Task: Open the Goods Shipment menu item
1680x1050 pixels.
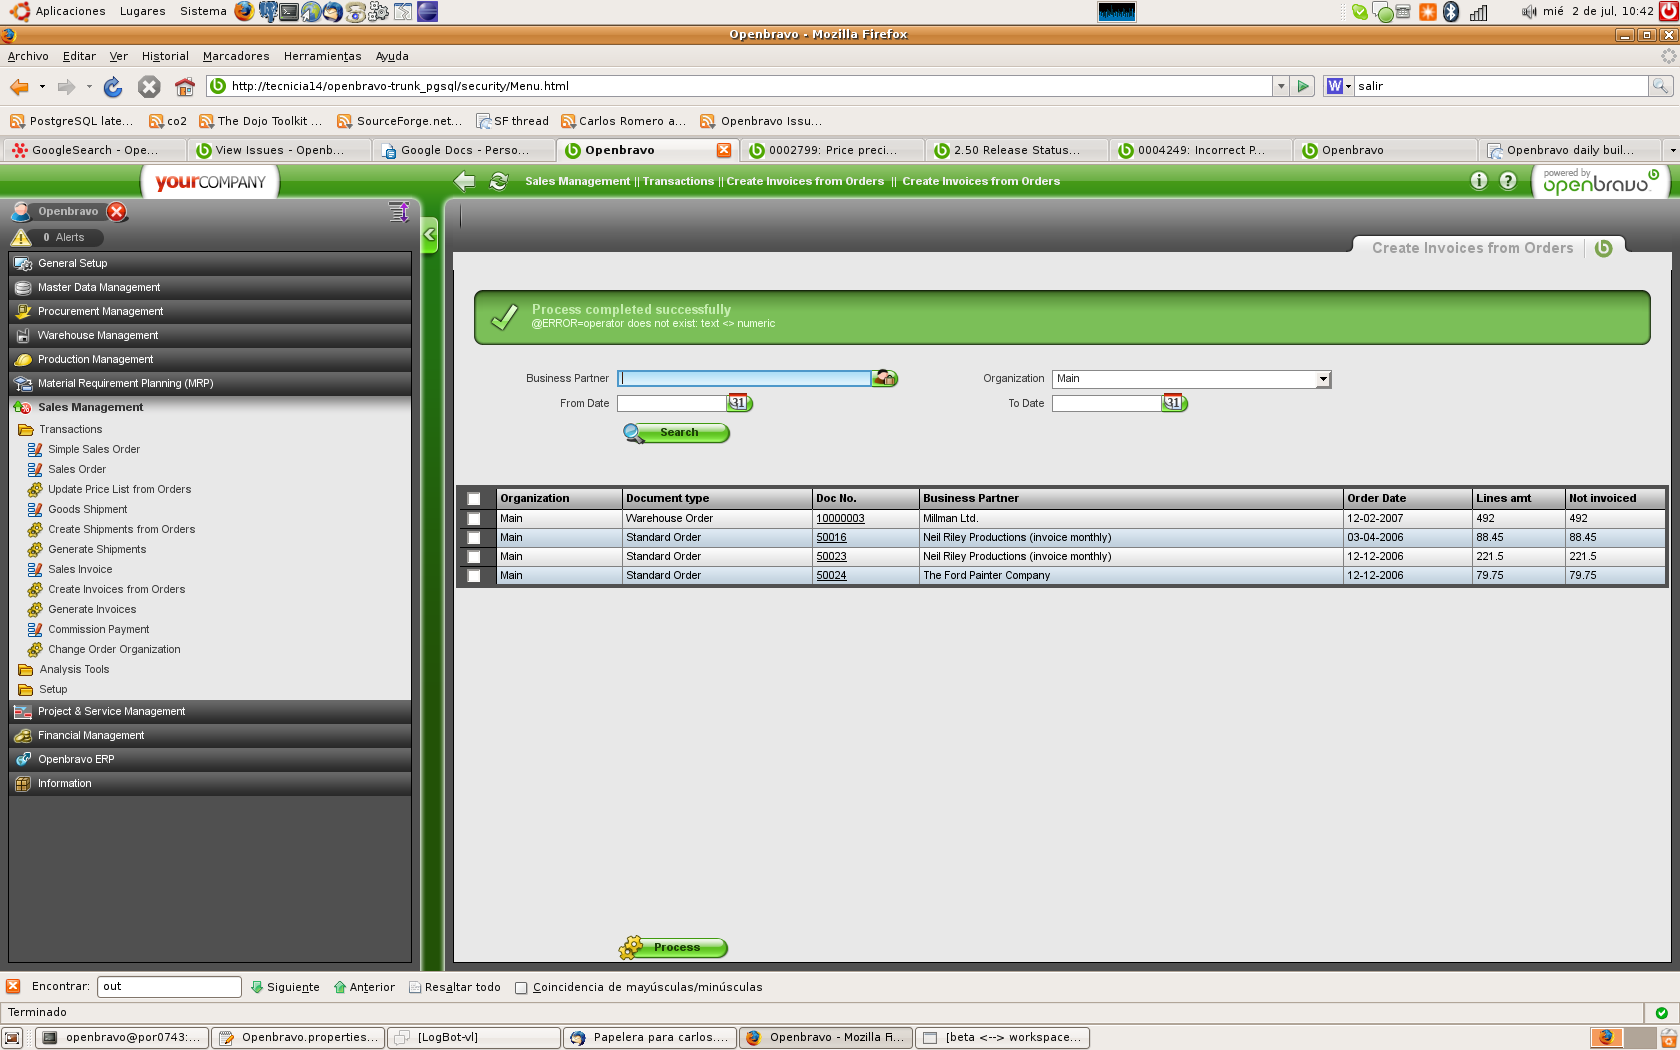Action: click(88, 510)
